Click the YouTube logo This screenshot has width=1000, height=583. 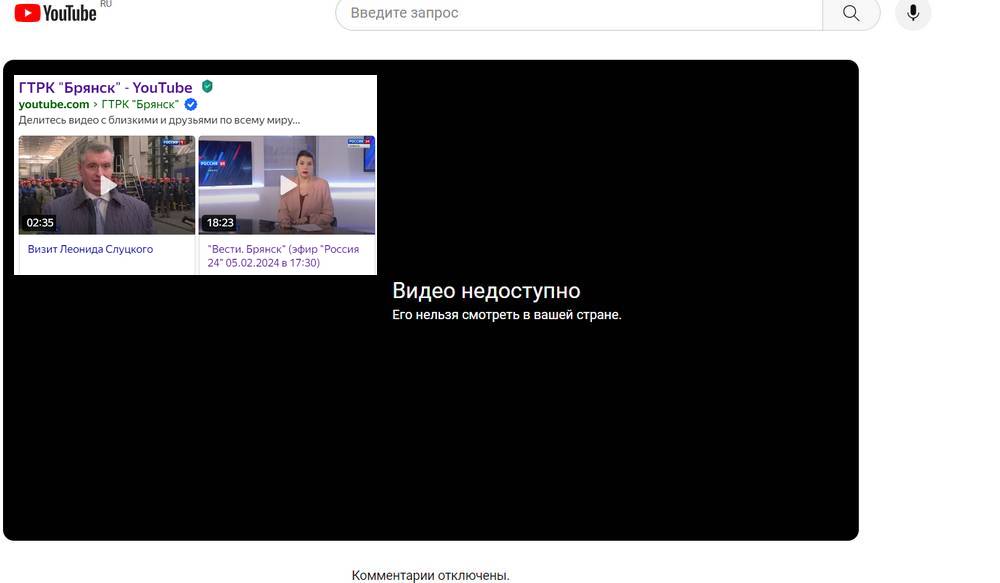55,13
